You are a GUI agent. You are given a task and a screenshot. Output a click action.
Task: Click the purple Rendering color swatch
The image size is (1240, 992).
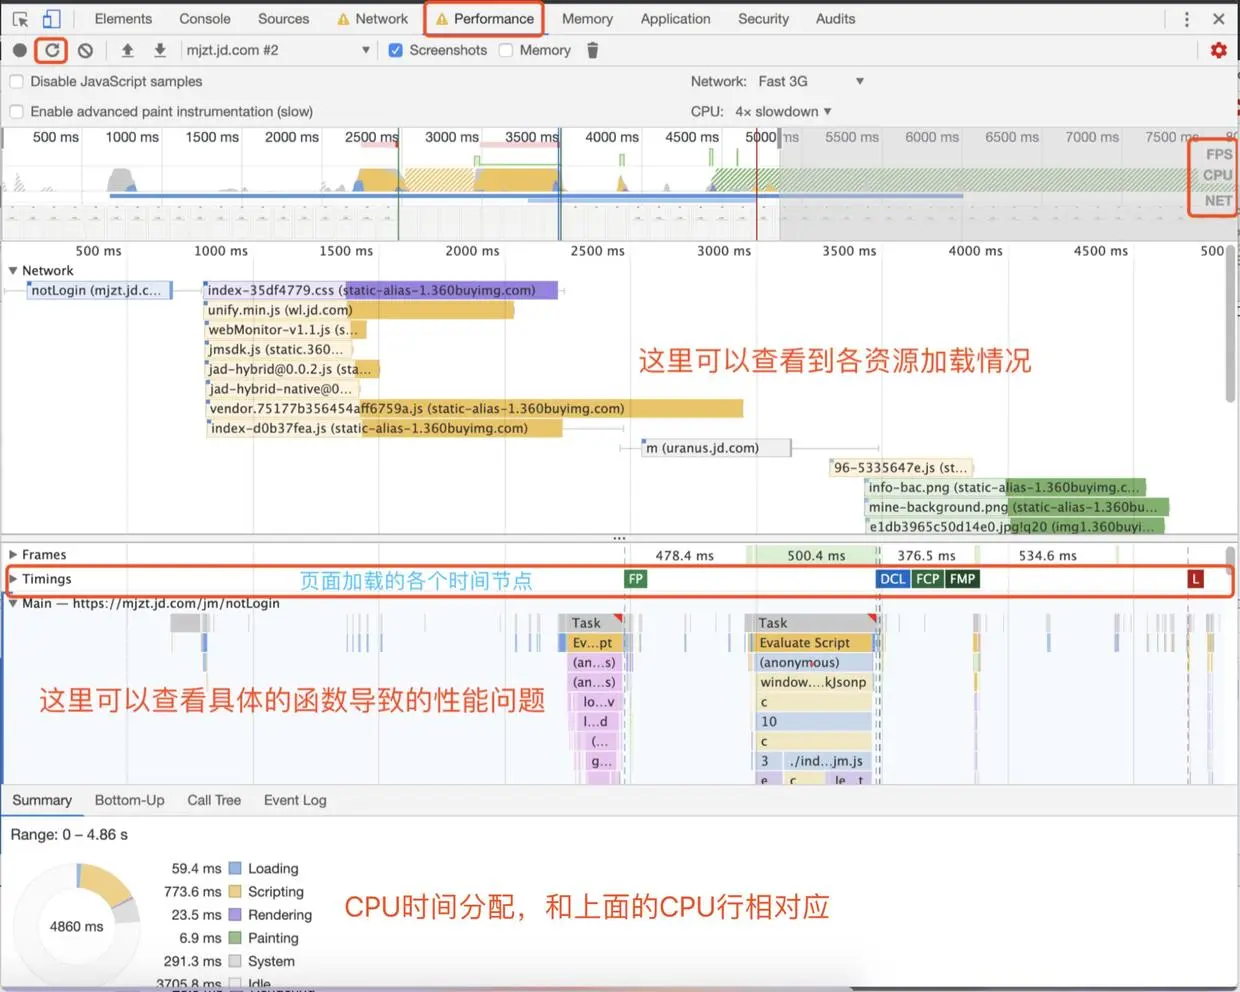[235, 914]
